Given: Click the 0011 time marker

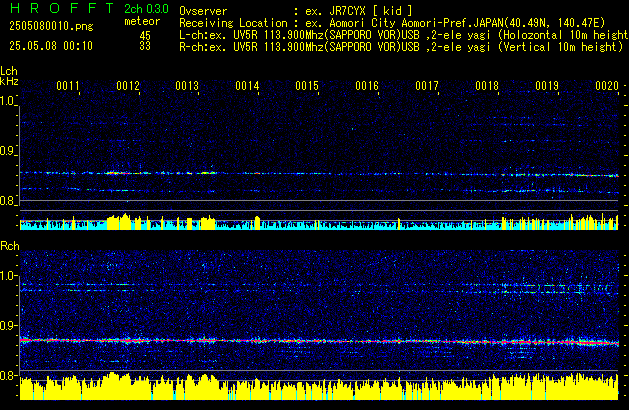Looking at the screenshot, I should [x=68, y=86].
